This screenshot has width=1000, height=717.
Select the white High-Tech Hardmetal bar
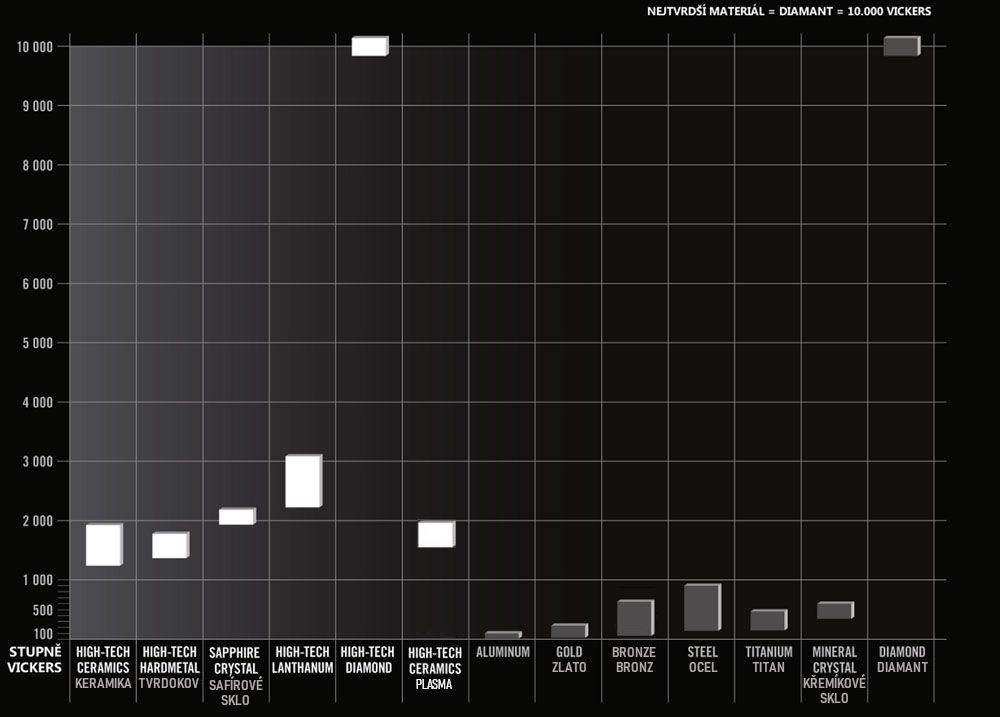(x=169, y=545)
